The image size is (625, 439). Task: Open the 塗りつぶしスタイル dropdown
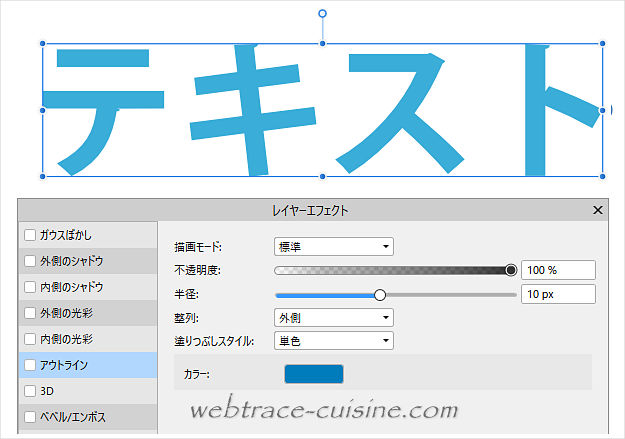click(x=333, y=341)
